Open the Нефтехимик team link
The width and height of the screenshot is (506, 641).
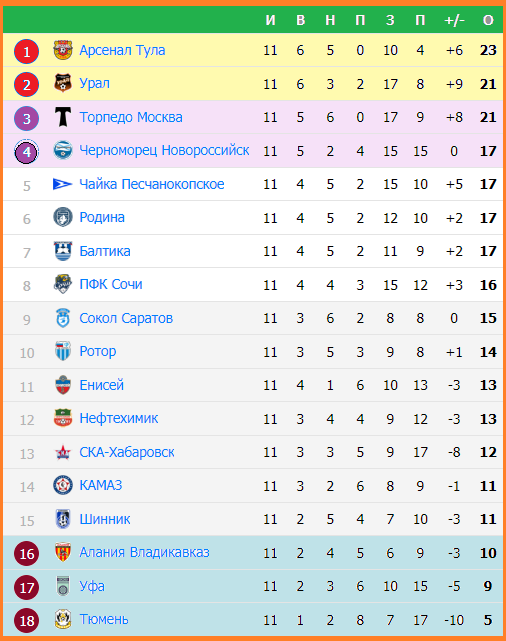tap(119, 418)
